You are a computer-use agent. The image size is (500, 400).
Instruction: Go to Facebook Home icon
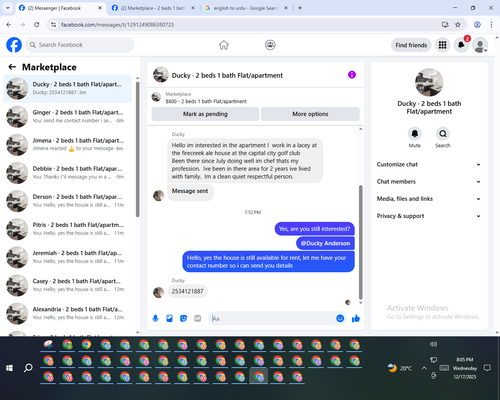tap(224, 45)
